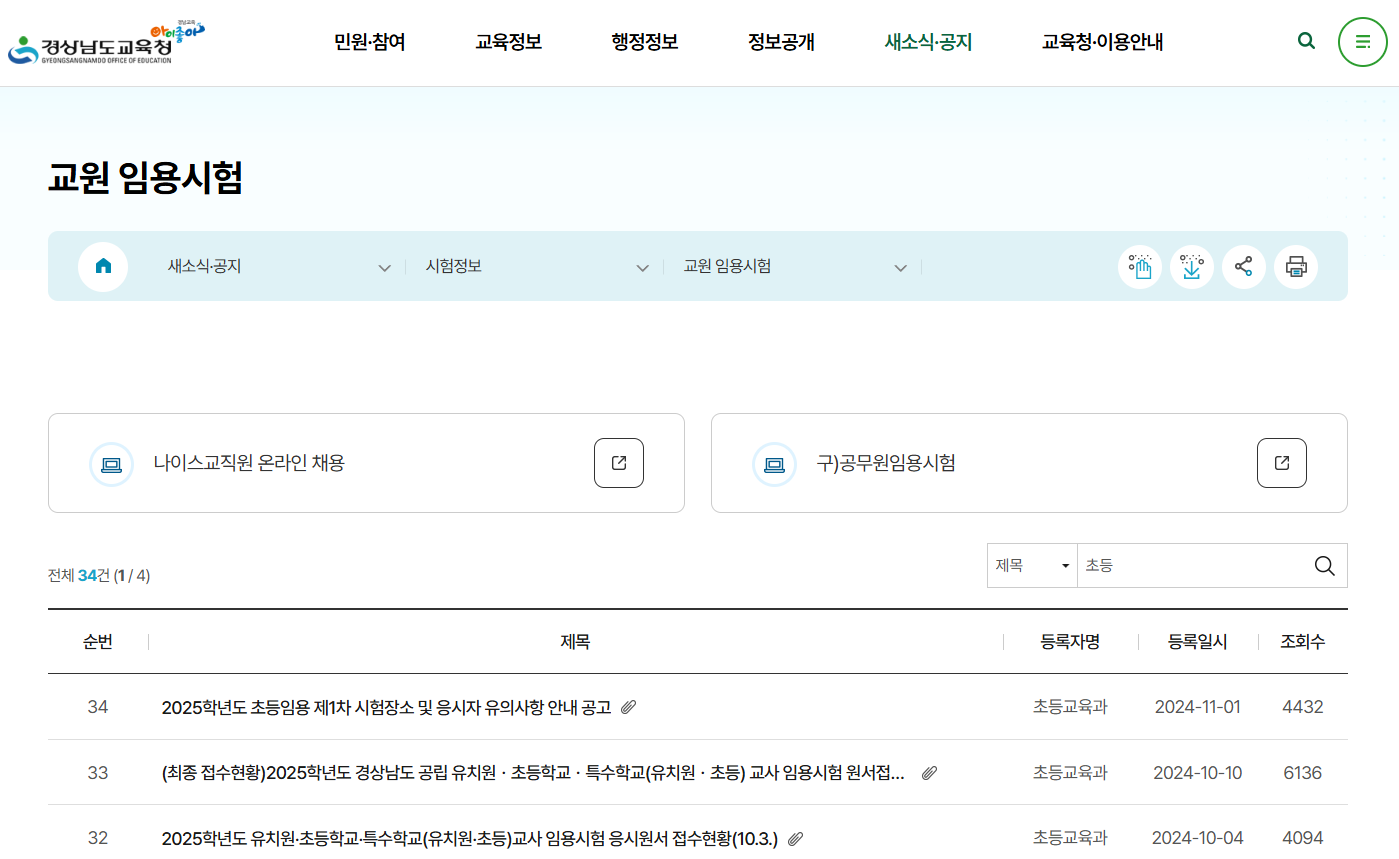Expand the 새소식·공지 breadcrumb dropdown
Image resolution: width=1399 pixels, height=859 pixels.
[384, 267]
